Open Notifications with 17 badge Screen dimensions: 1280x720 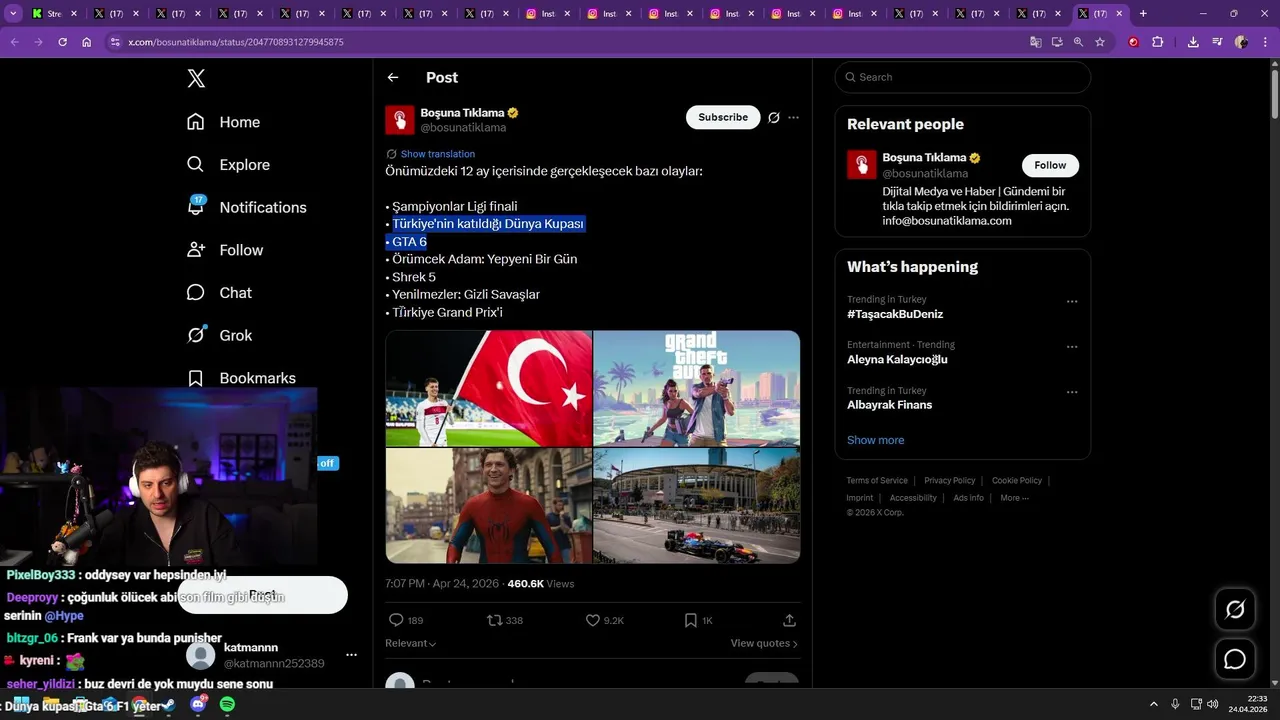(x=246, y=207)
